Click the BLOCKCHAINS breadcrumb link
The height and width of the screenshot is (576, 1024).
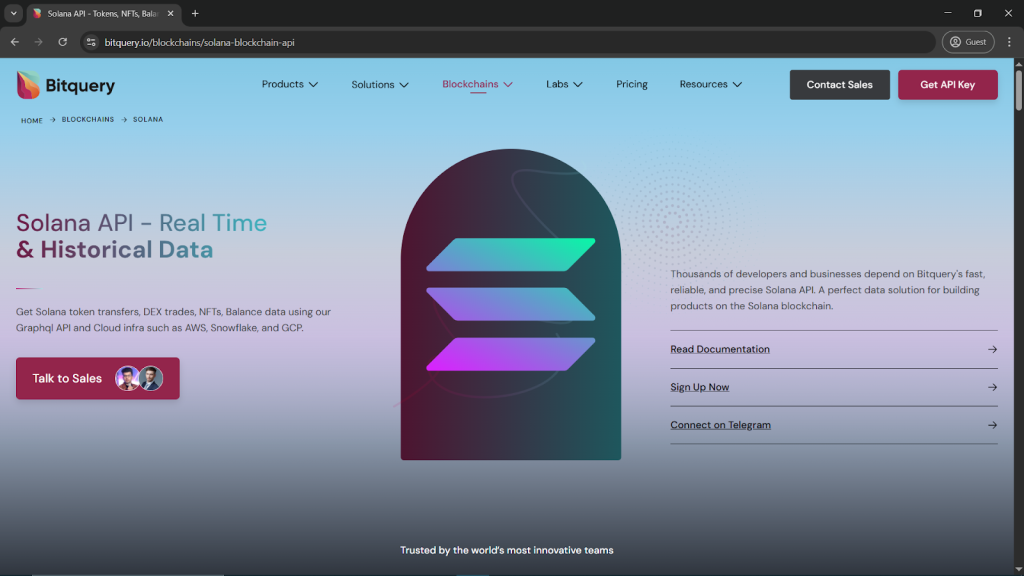coord(88,120)
